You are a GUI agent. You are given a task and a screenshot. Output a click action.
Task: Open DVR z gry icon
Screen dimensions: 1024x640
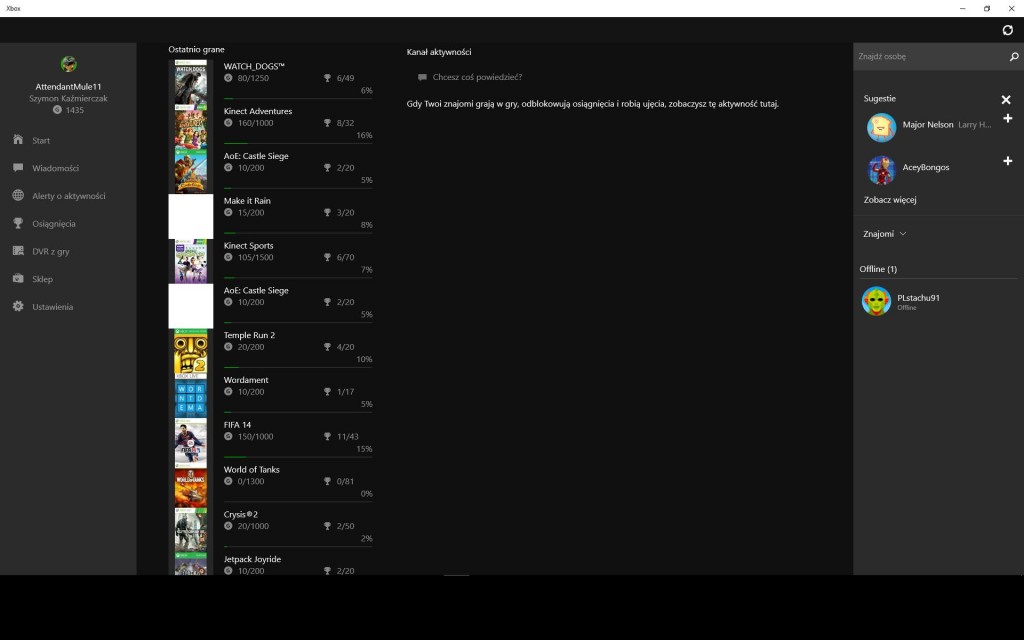(x=18, y=251)
